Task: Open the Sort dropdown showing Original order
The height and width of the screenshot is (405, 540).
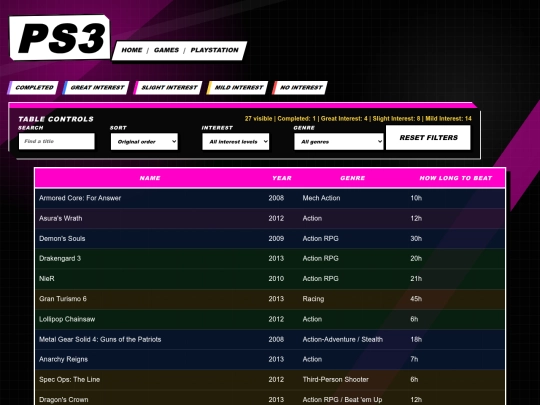Action: tap(144, 142)
